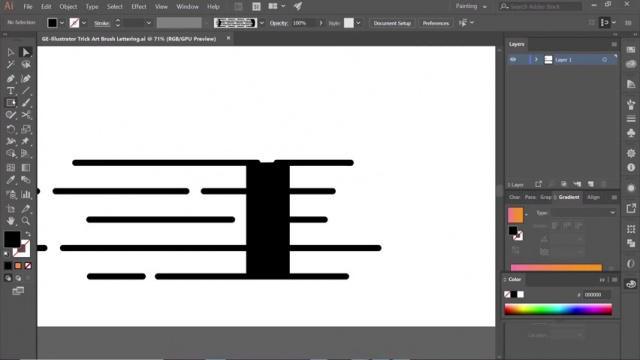This screenshot has width=640, height=360.
Task: Select the Rotate tool
Action: point(11,129)
